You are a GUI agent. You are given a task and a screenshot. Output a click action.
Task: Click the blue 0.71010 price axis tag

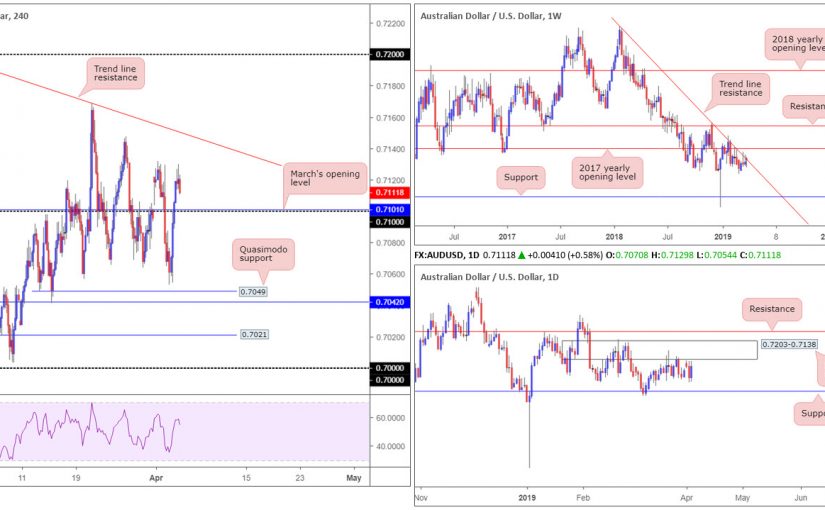(x=389, y=210)
